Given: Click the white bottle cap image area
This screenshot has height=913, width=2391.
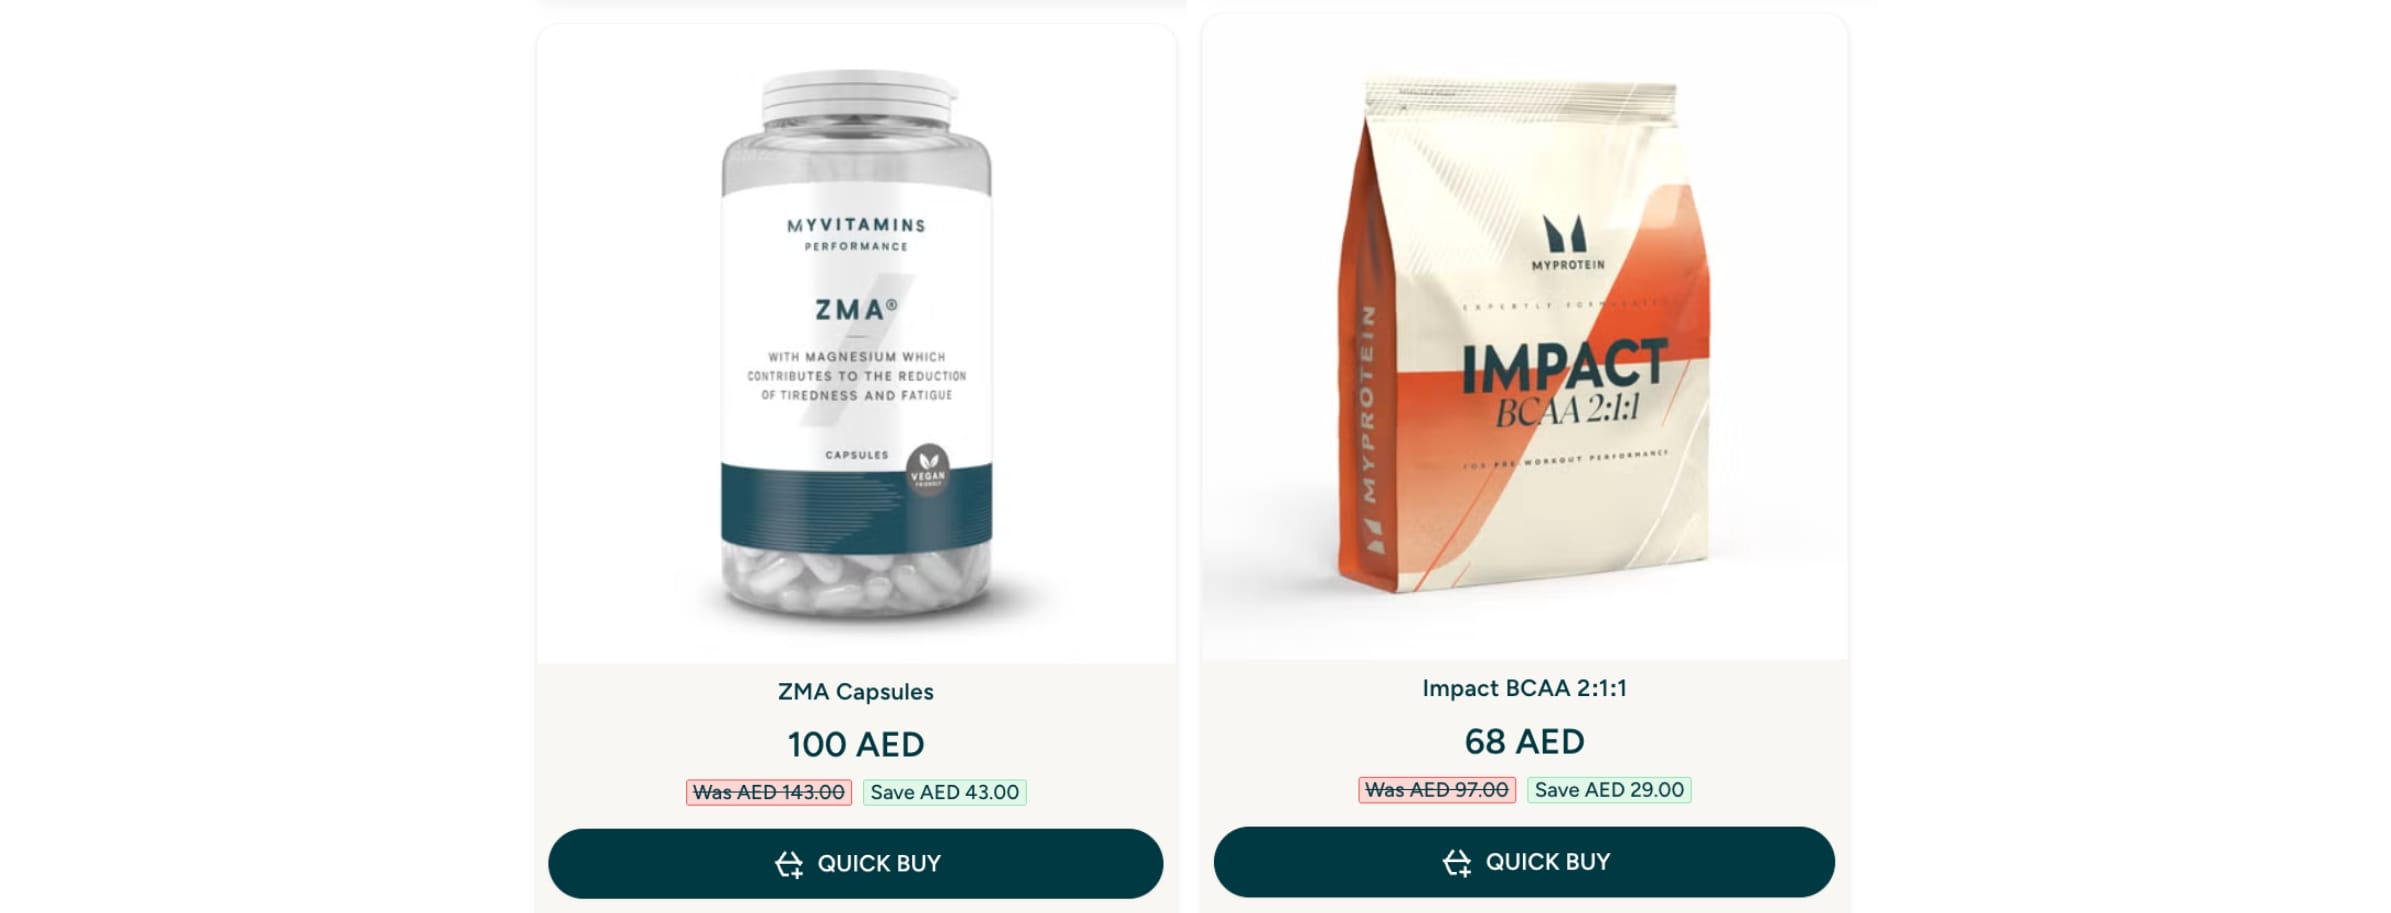Looking at the screenshot, I should click(857, 99).
